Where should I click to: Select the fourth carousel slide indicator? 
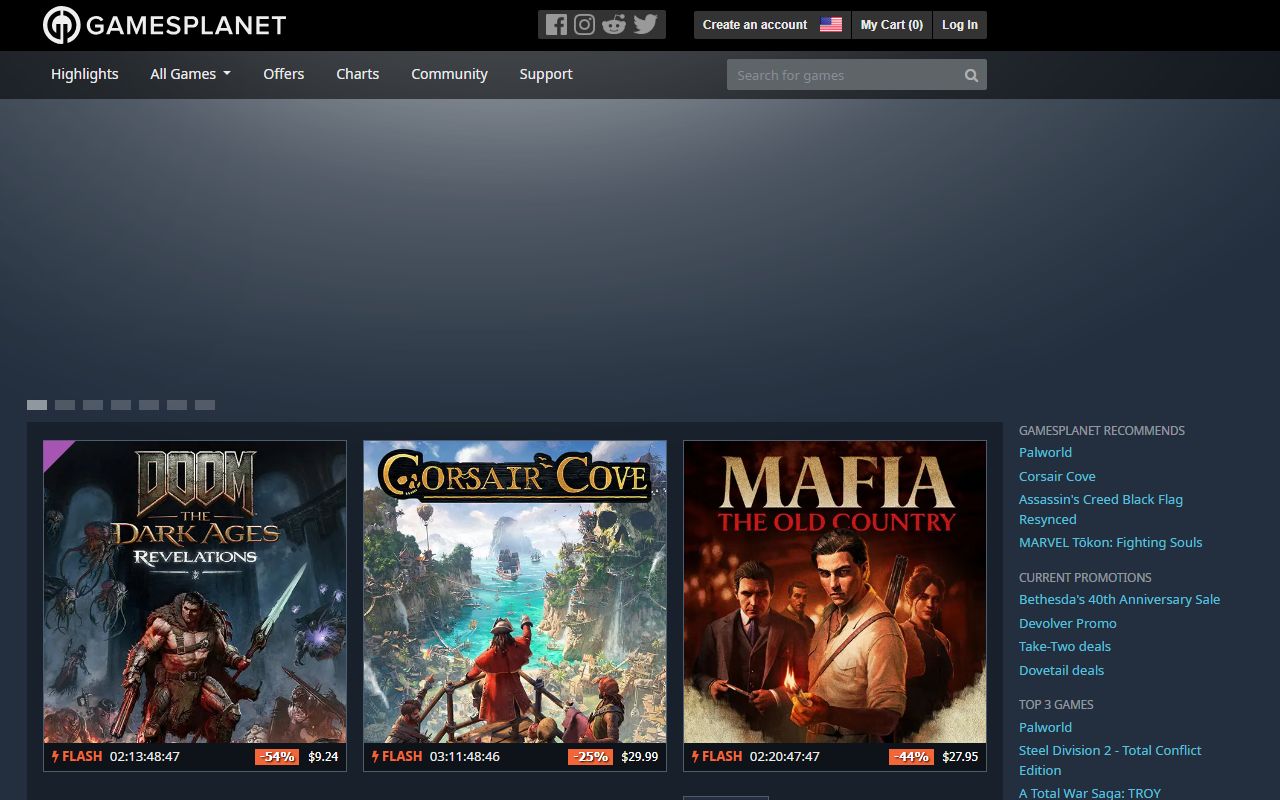click(121, 405)
